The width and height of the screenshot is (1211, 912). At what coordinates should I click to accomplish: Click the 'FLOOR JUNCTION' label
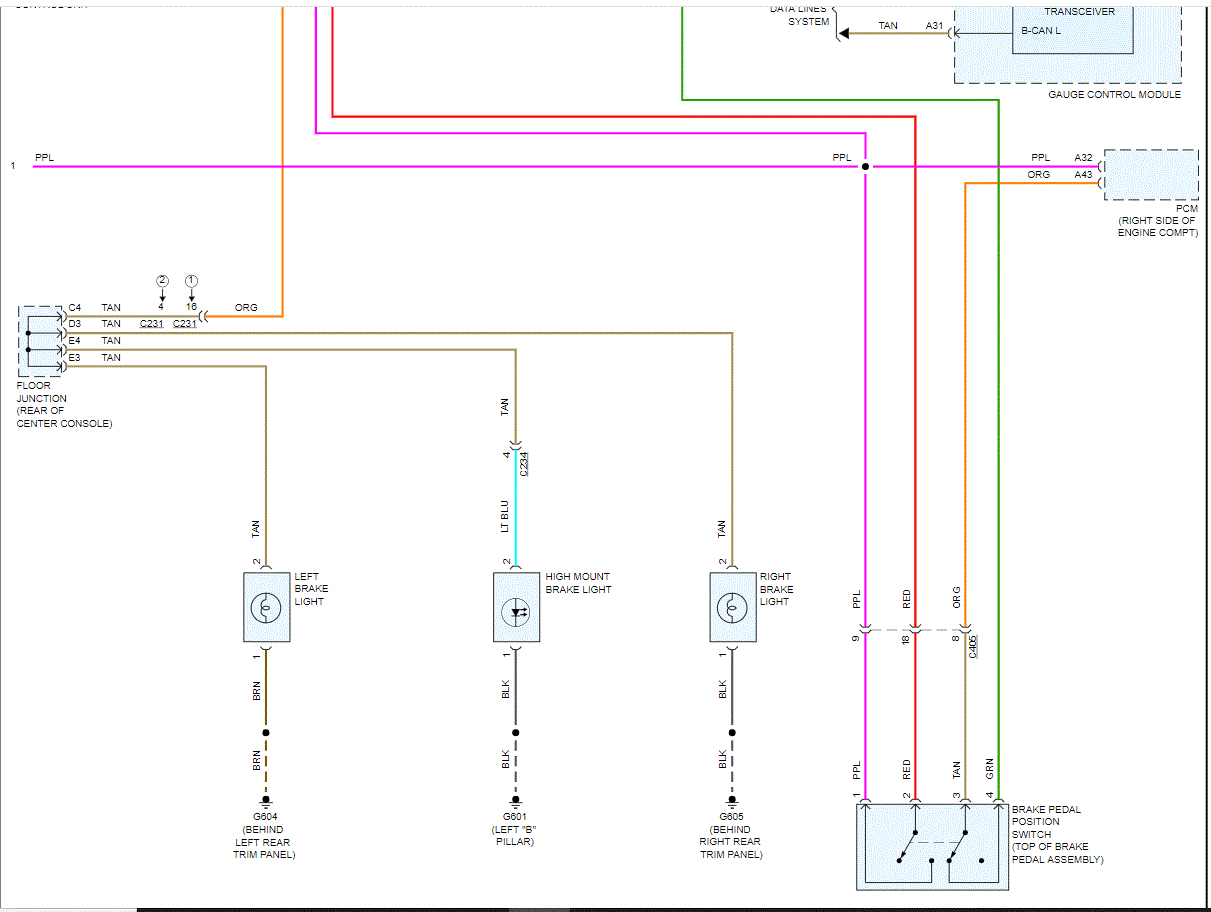(x=42, y=392)
